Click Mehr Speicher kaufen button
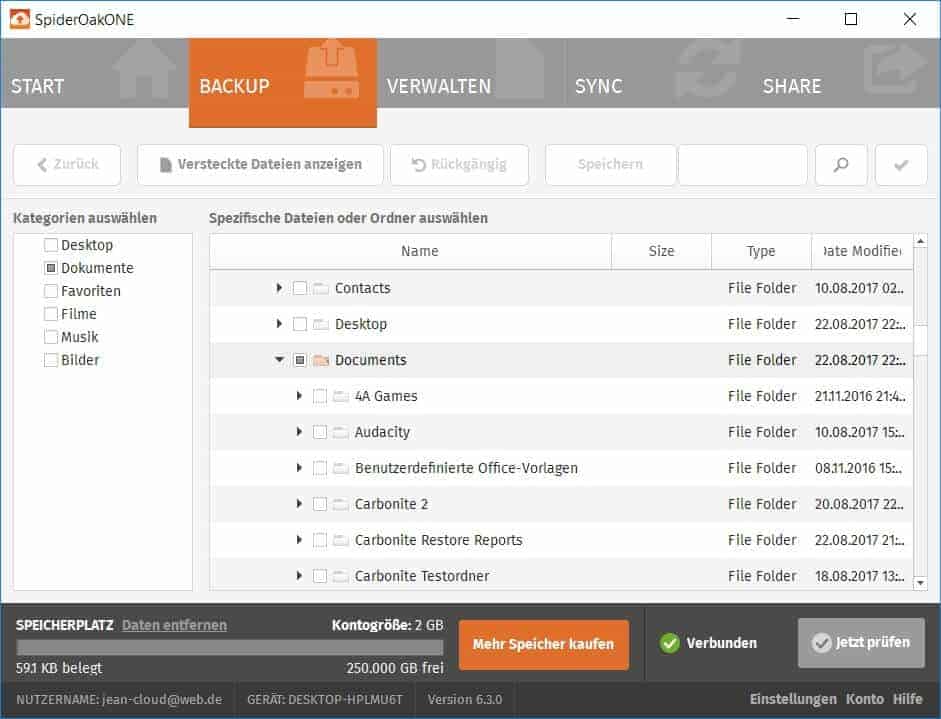 click(544, 645)
